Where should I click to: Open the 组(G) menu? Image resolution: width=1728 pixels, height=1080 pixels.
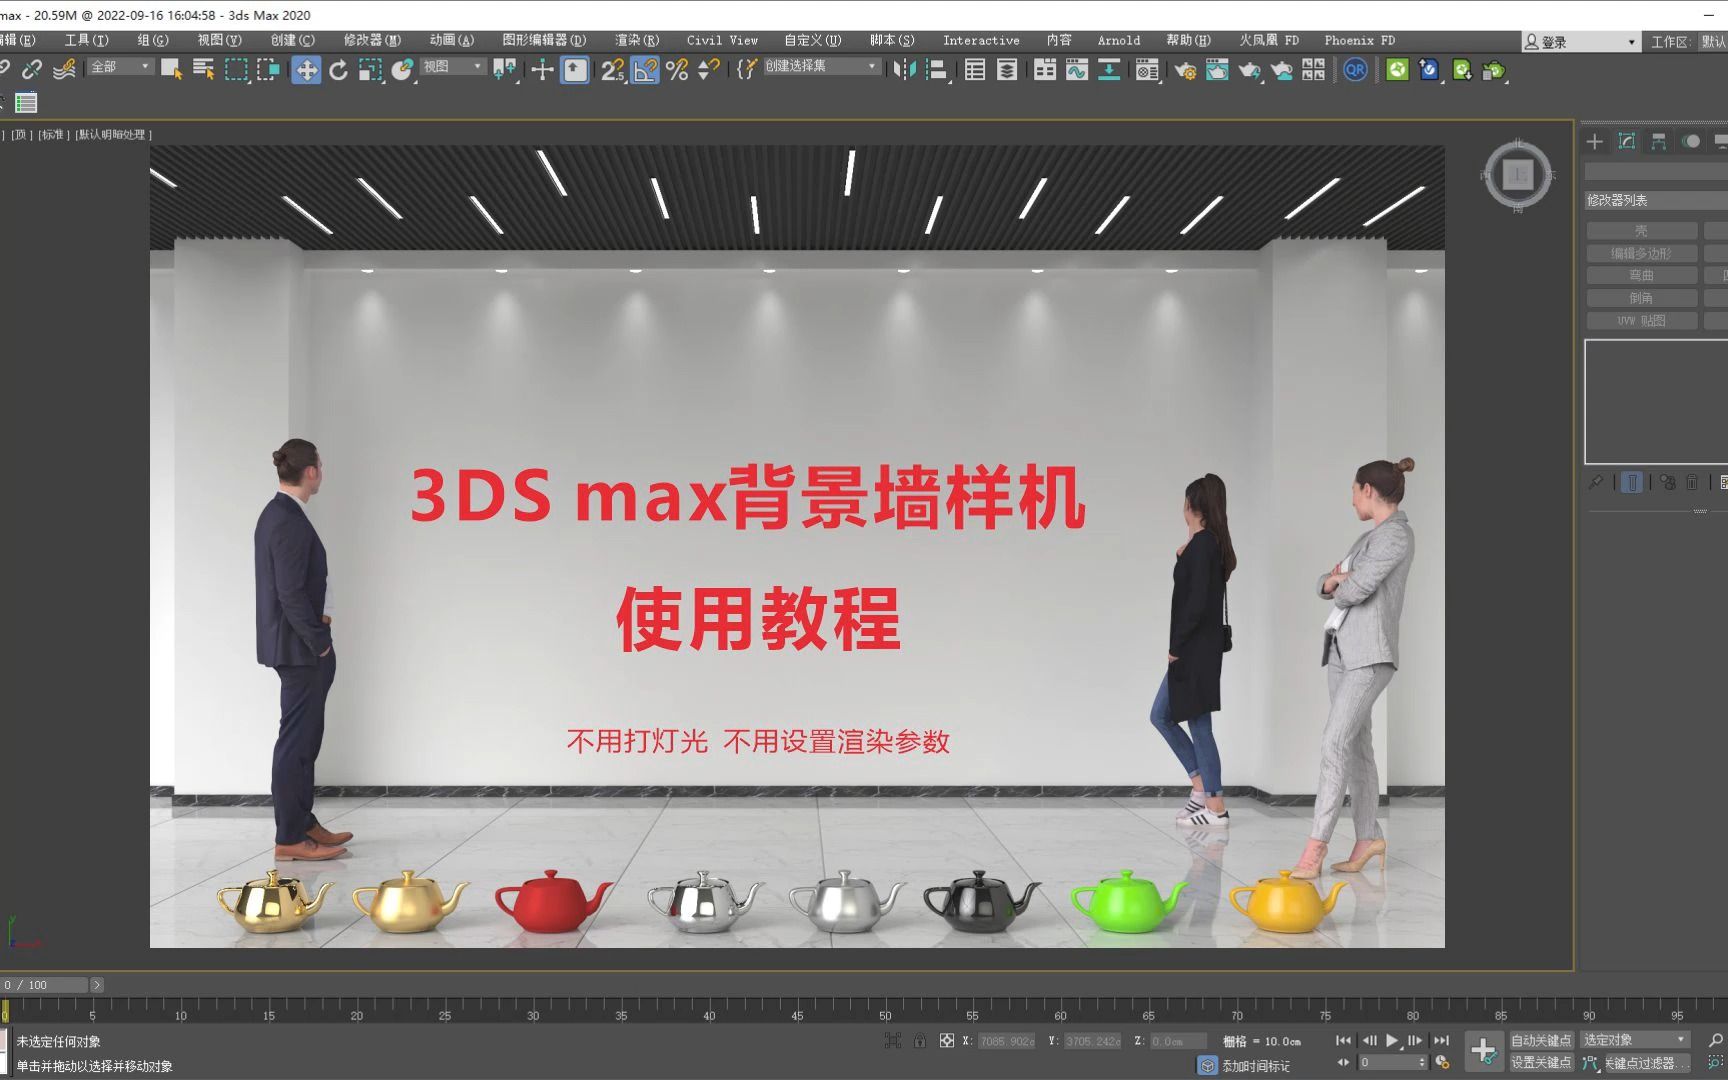[x=153, y=40]
